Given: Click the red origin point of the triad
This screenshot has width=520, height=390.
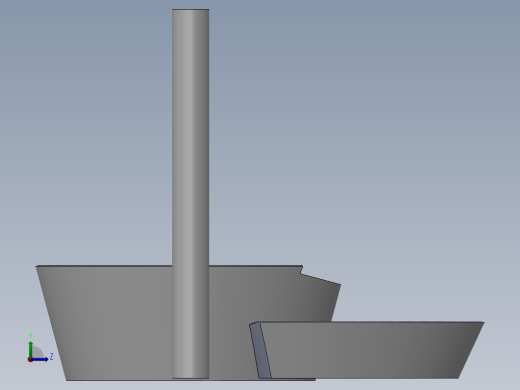Looking at the screenshot, I should [x=30, y=360].
